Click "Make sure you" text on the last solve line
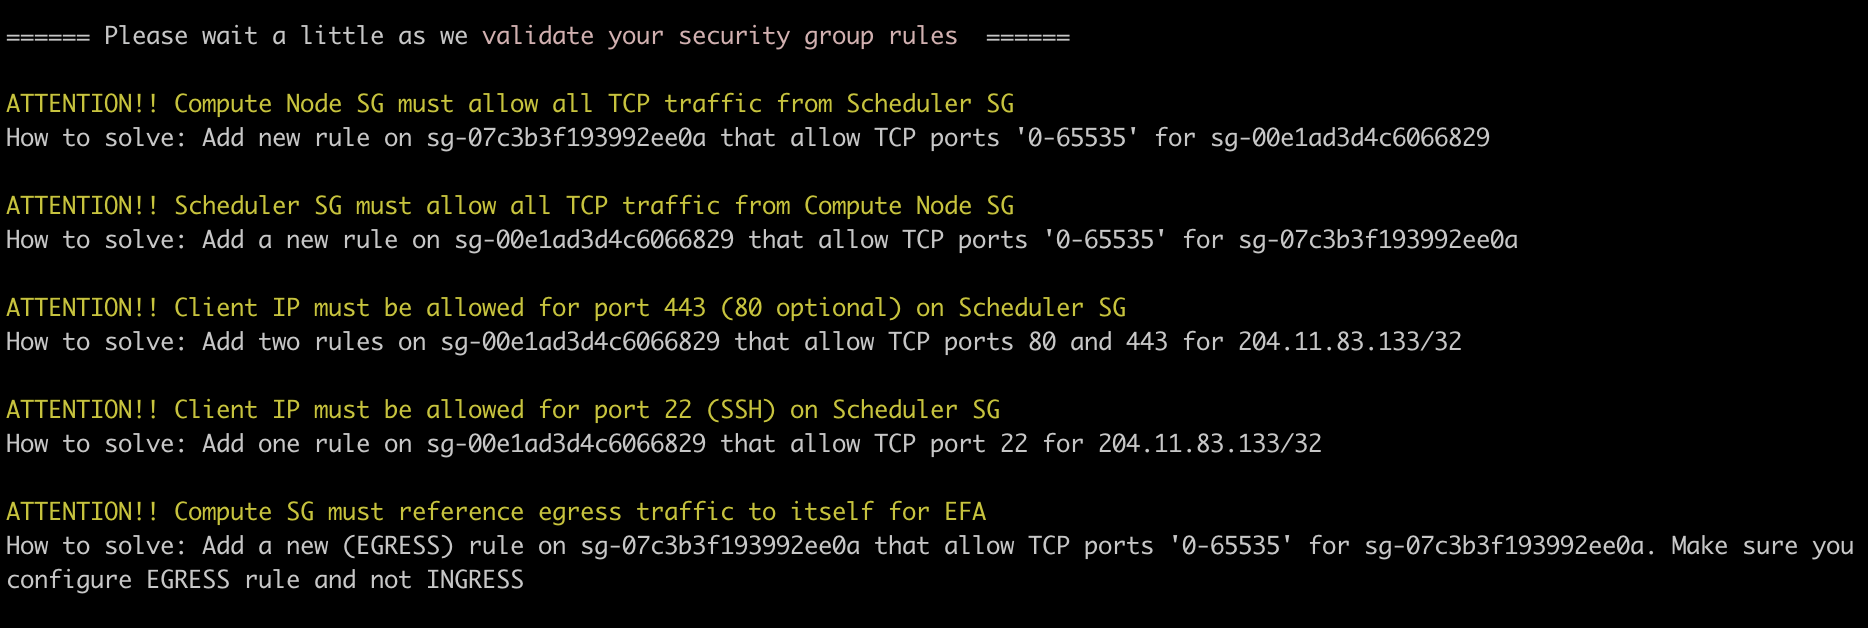1868x628 pixels. click(x=1761, y=546)
